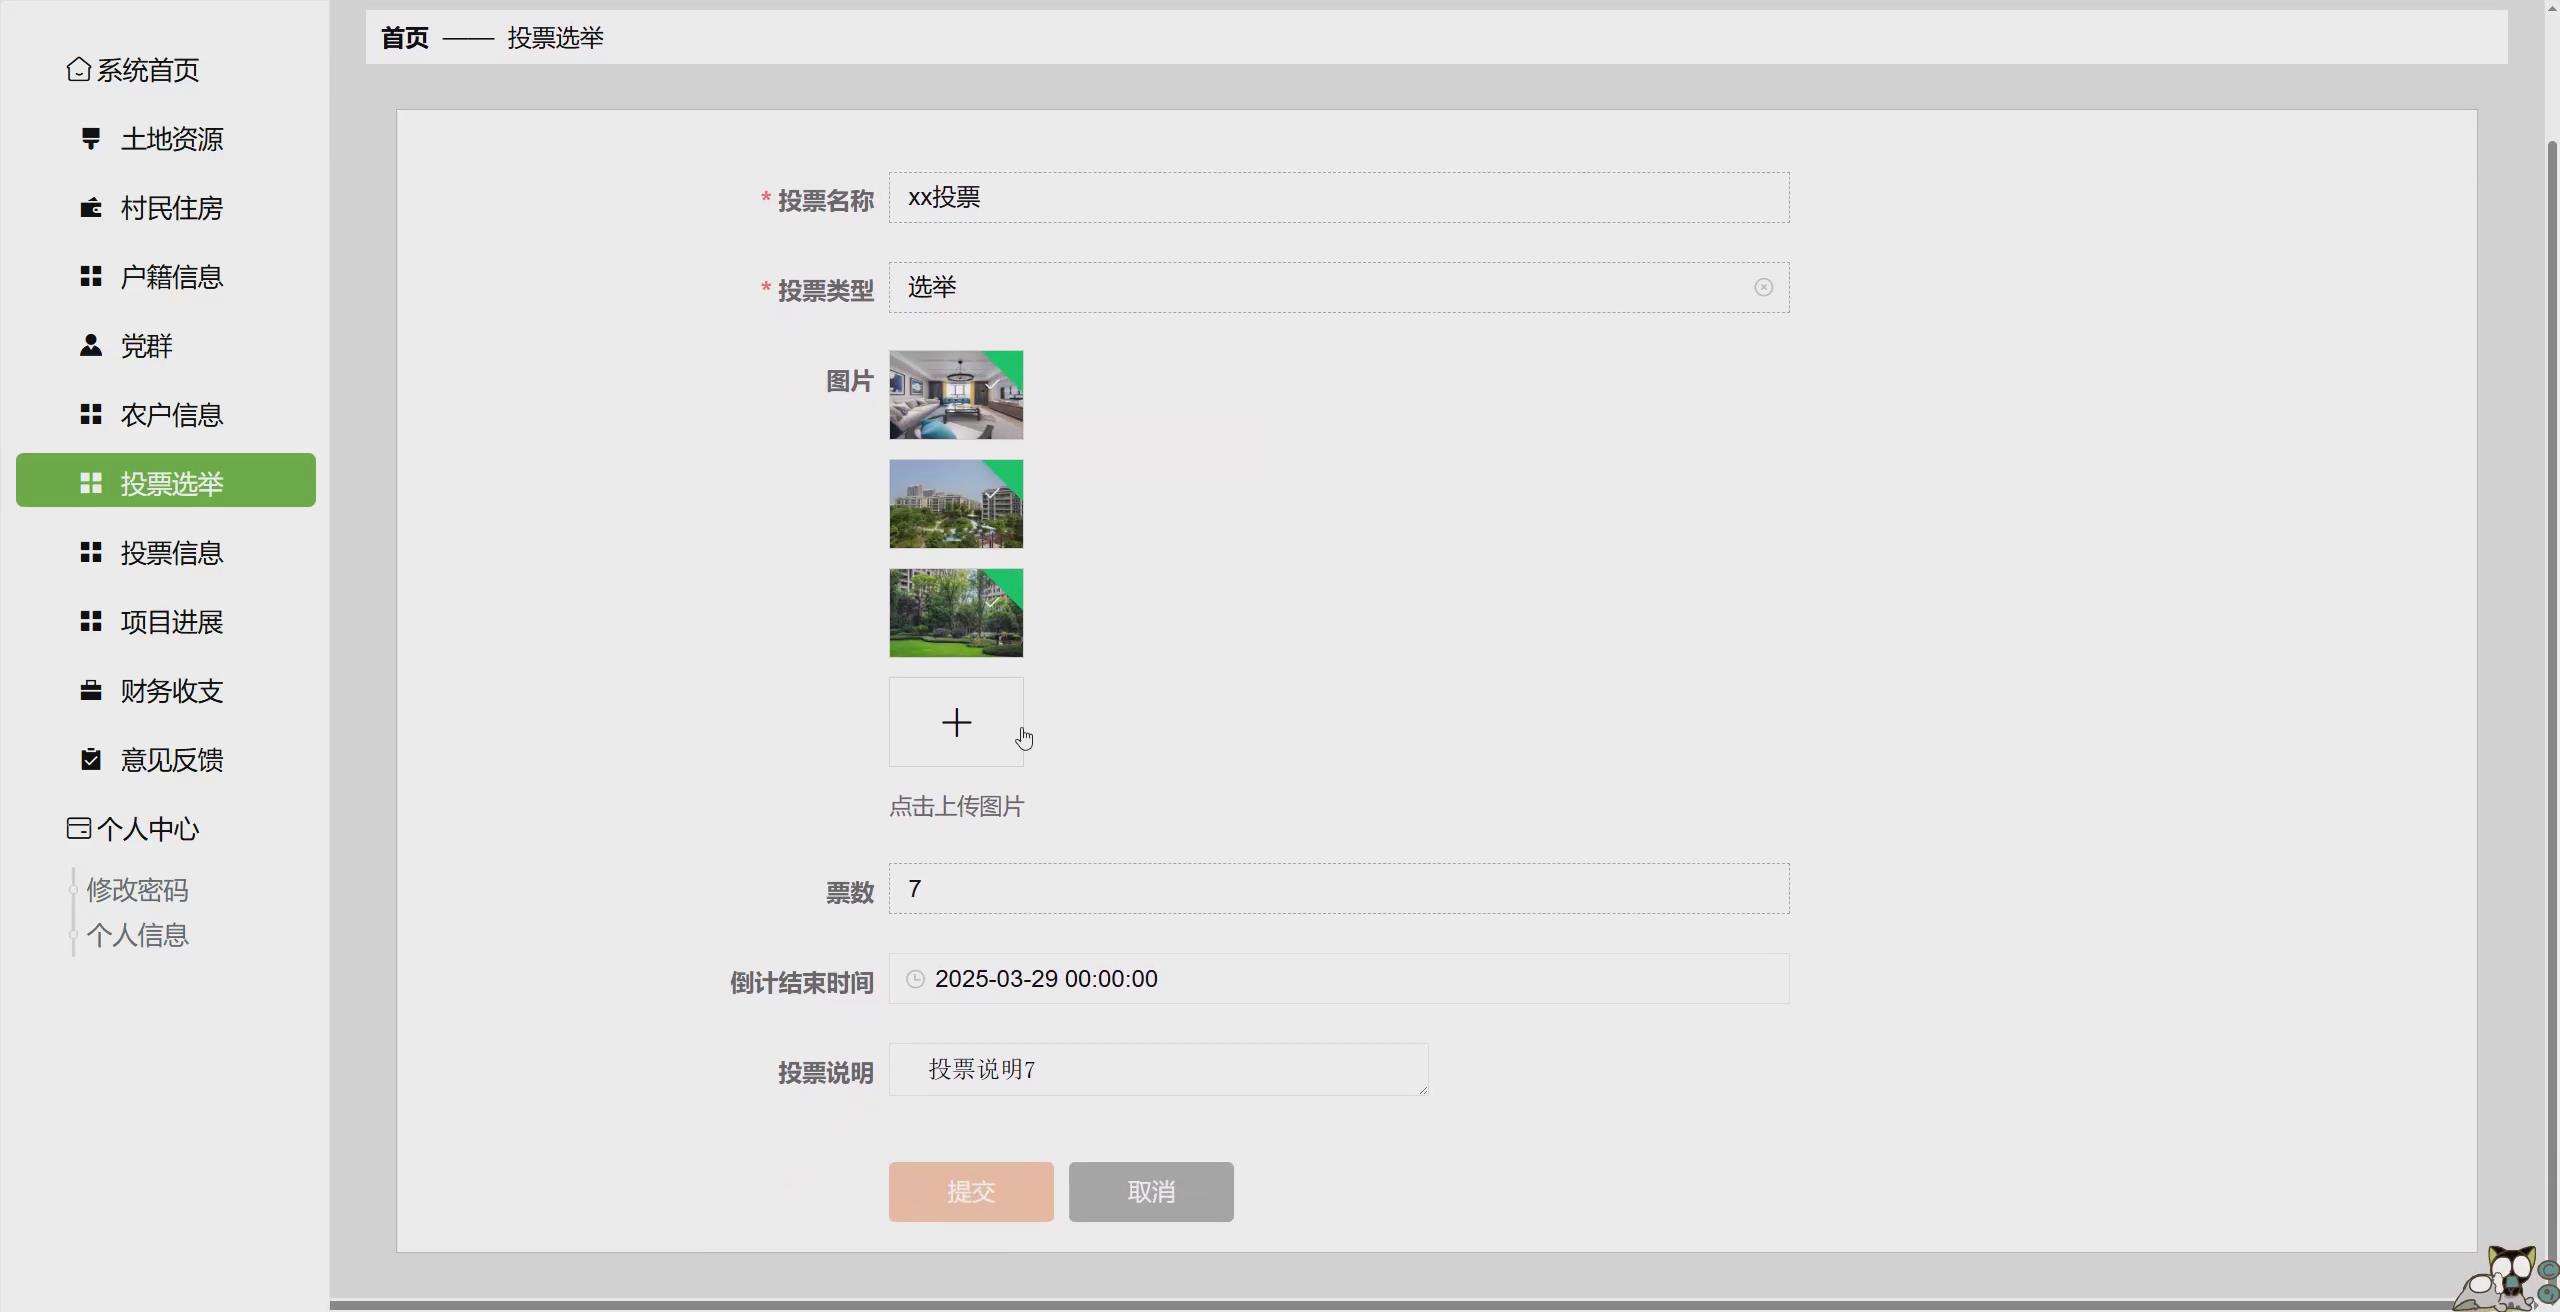2560x1312 pixels.
Task: Select the 党群 person icon
Action: pyautogui.click(x=91, y=346)
